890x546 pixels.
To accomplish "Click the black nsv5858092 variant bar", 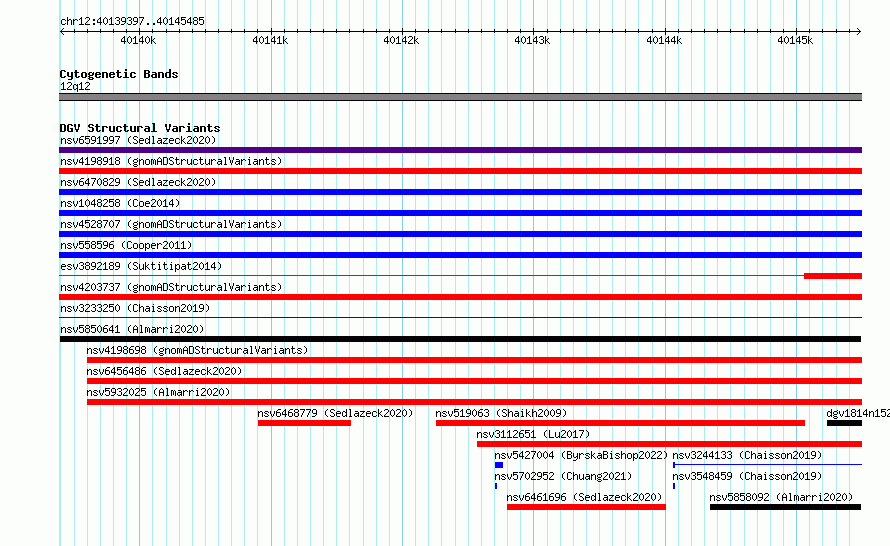I will coord(786,507).
